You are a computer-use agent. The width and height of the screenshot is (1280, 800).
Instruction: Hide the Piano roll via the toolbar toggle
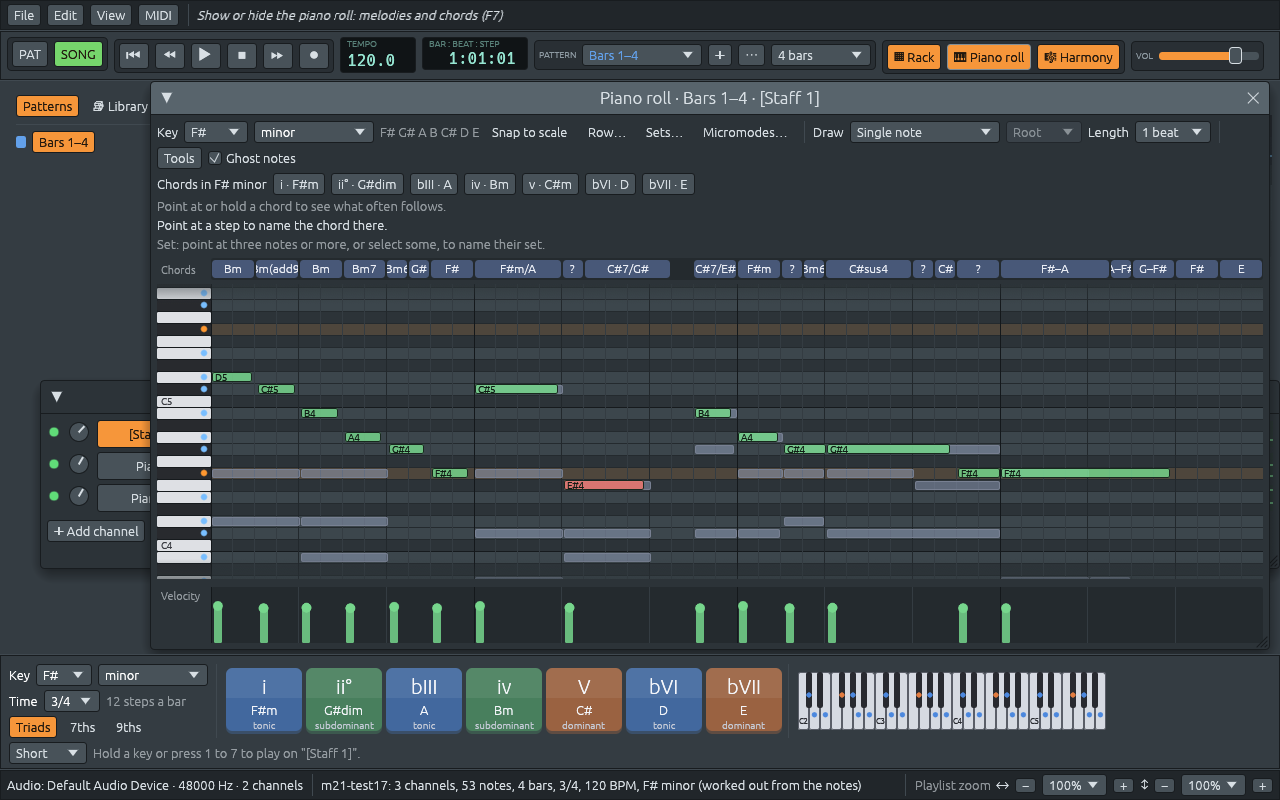[989, 57]
